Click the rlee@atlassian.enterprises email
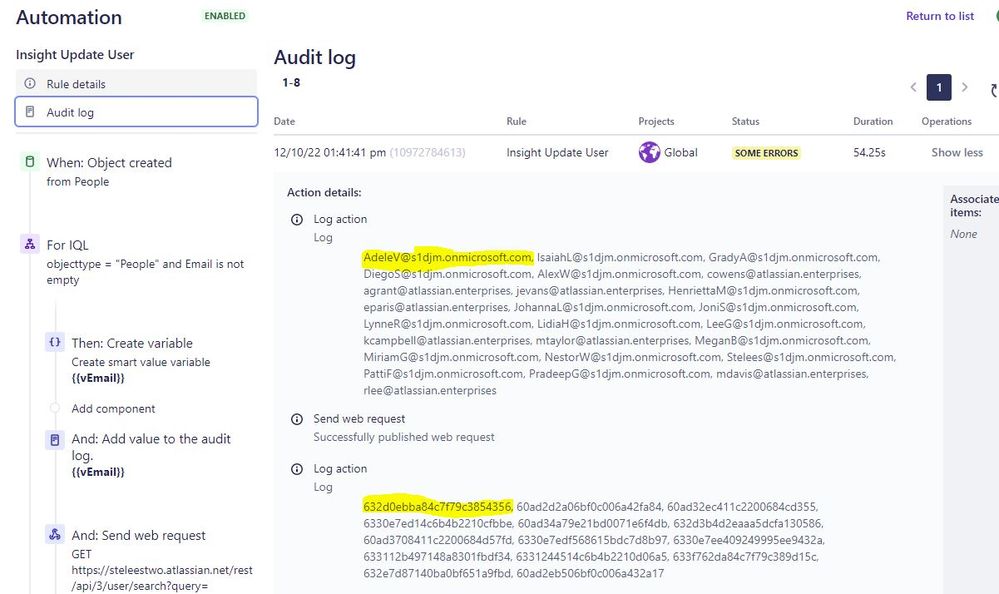999x594 pixels. pyautogui.click(x=430, y=390)
